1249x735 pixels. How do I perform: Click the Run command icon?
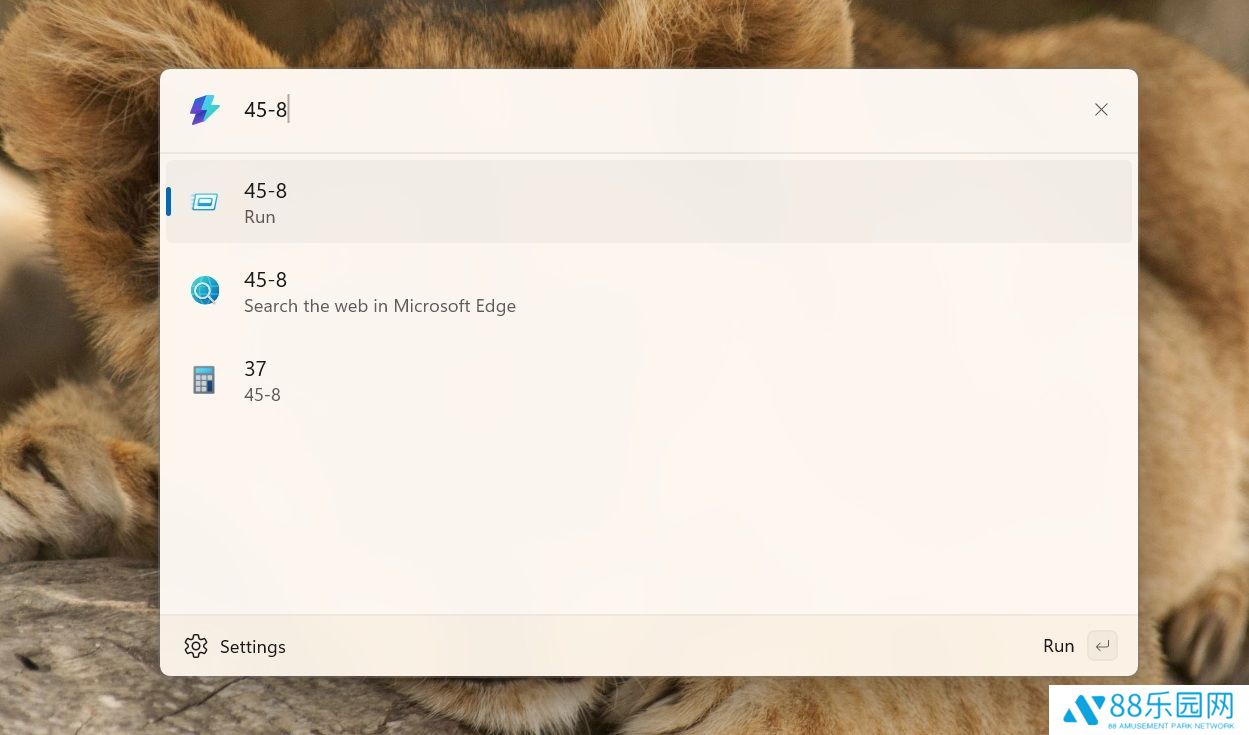tap(204, 202)
